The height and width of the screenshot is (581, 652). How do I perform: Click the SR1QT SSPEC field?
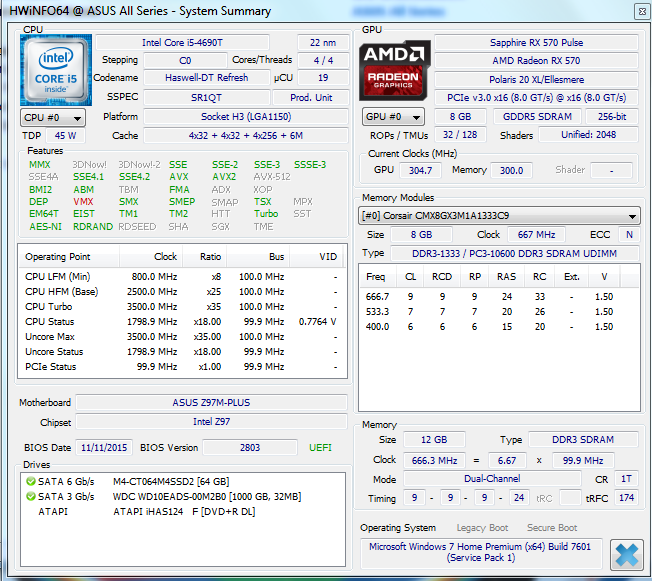coord(206,98)
